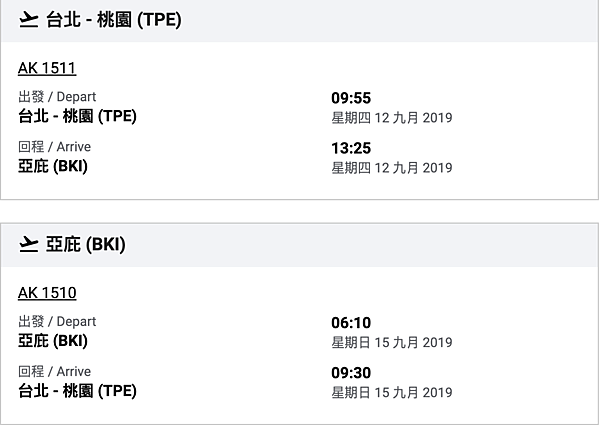Viewport: 600px width, 425px height.
Task: Click the 09:55 departure time
Action: (351, 98)
